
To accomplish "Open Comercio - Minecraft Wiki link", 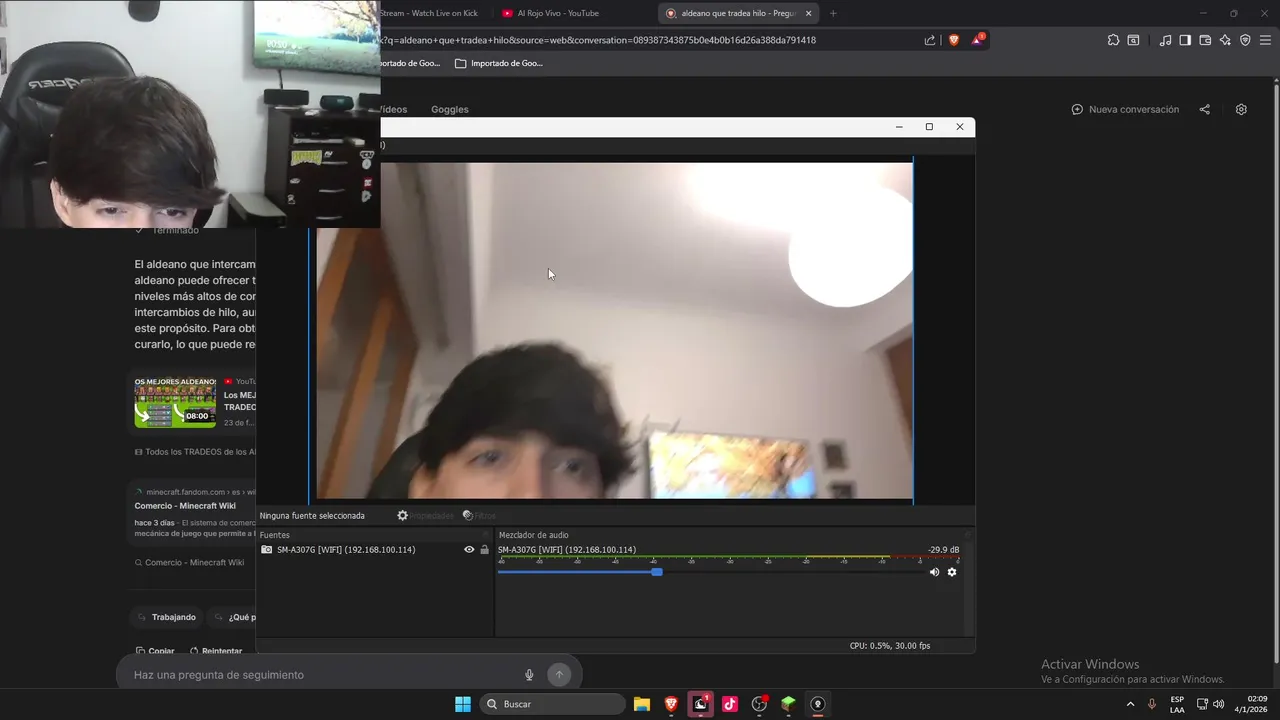I will pyautogui.click(x=185, y=506).
